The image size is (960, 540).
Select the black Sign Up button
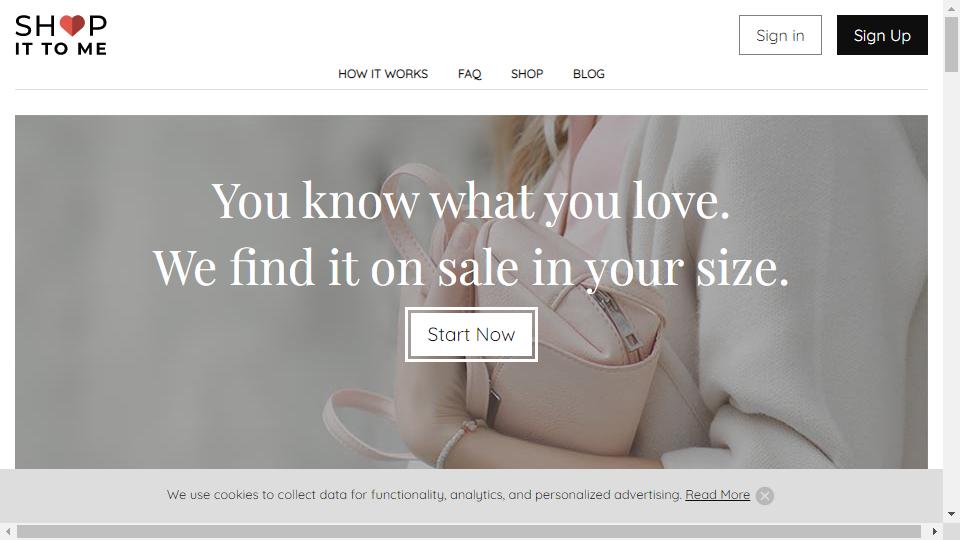[882, 35]
